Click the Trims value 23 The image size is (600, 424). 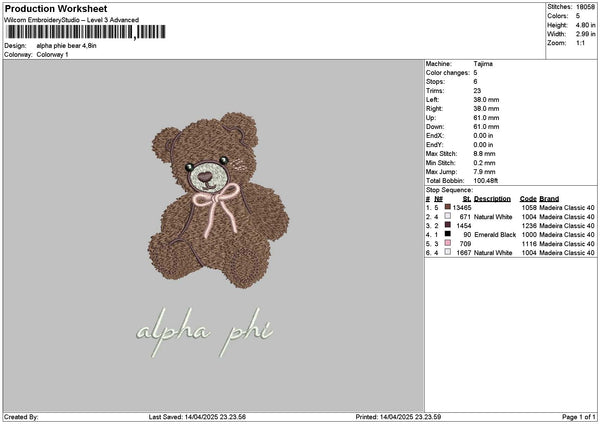(477, 91)
